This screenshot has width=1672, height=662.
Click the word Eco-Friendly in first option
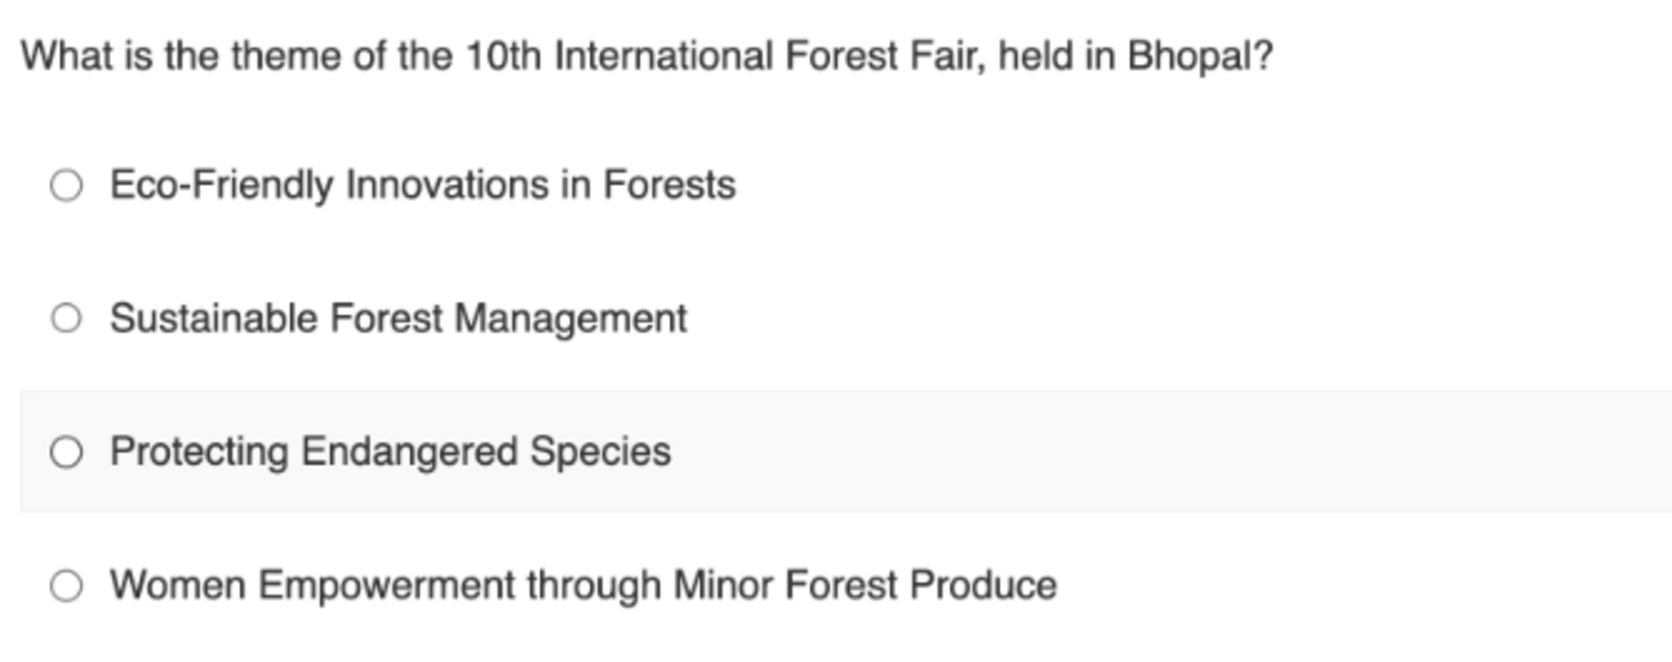pyautogui.click(x=221, y=185)
